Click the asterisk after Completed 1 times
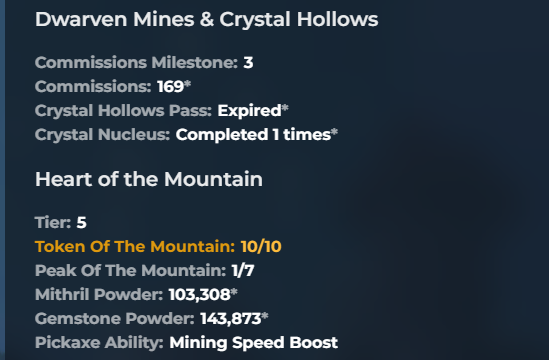The width and height of the screenshot is (549, 360). (334, 132)
